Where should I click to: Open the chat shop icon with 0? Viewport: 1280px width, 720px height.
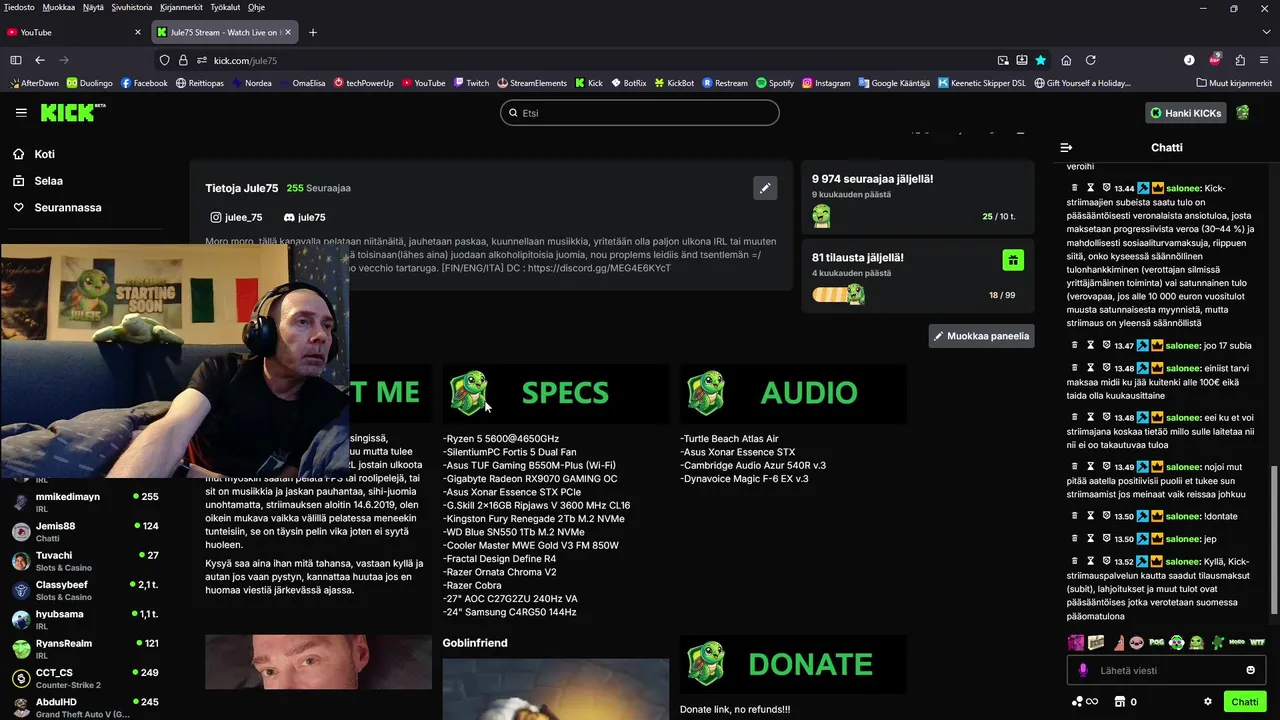coord(1125,702)
